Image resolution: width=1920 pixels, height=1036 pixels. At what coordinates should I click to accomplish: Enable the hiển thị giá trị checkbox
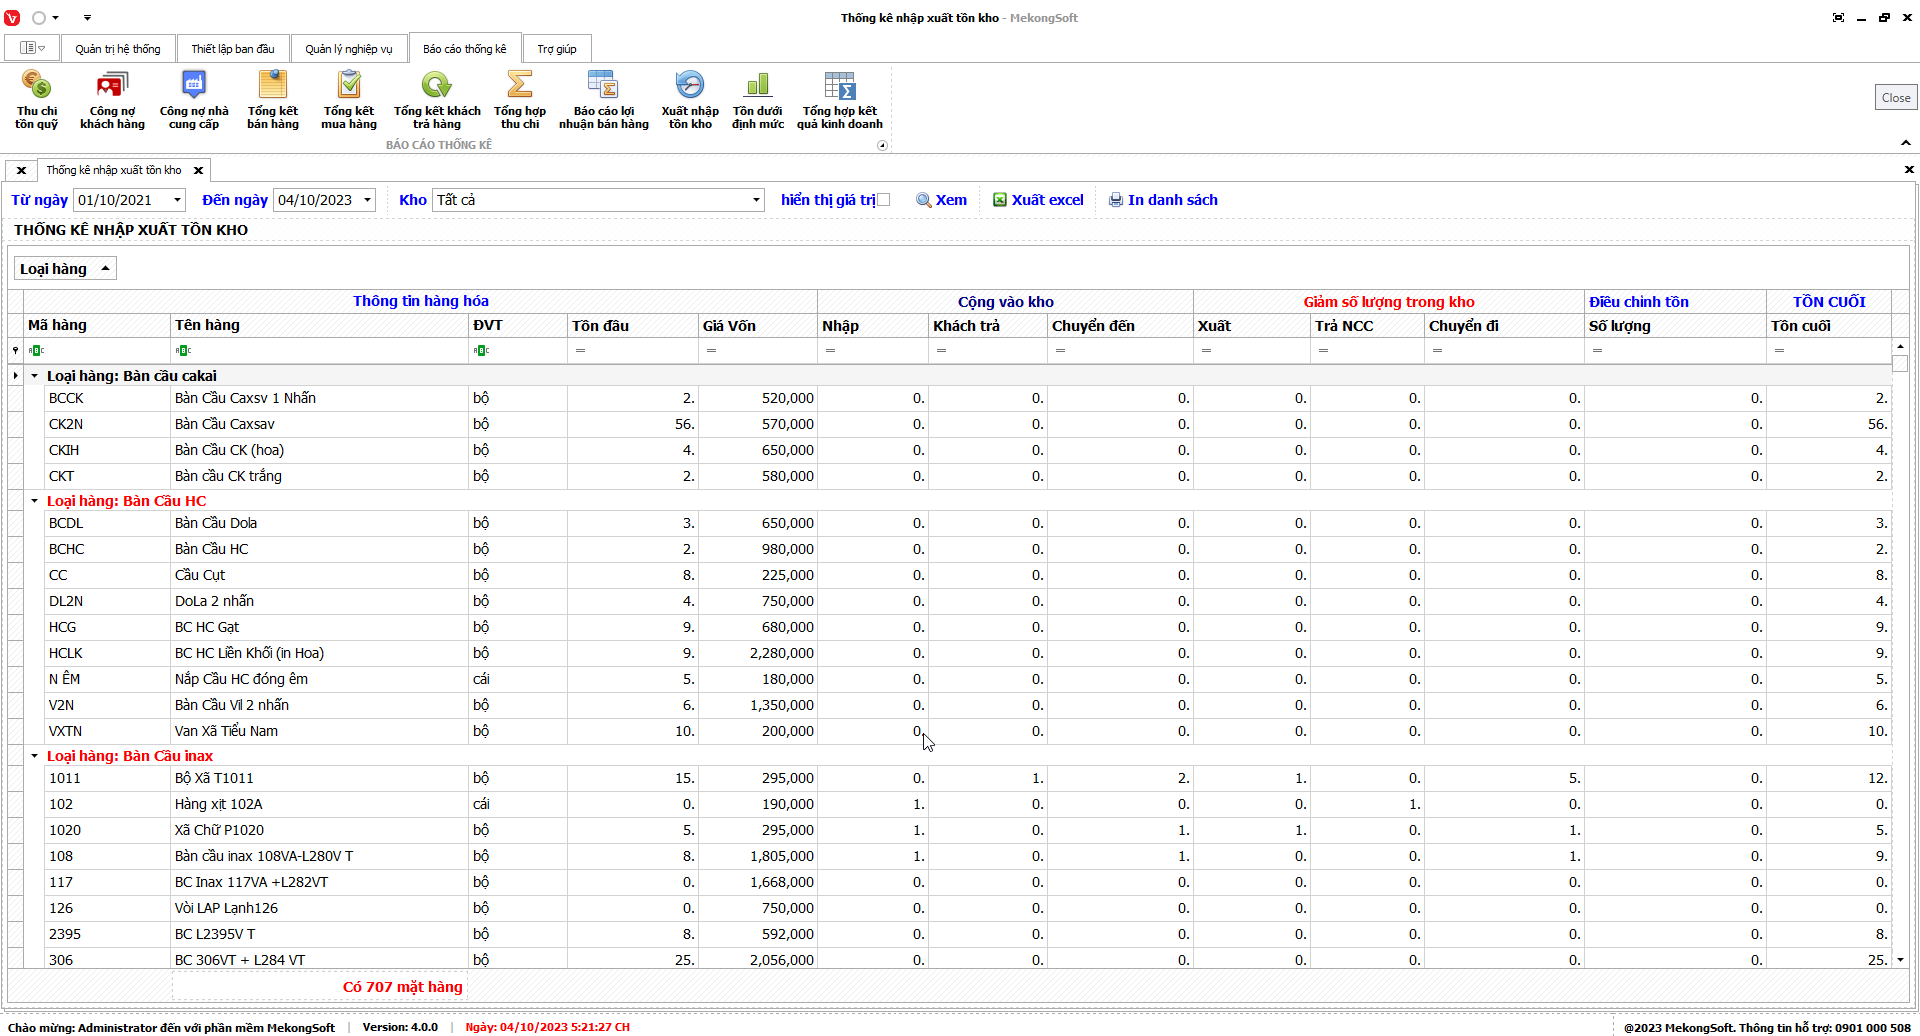coord(883,200)
